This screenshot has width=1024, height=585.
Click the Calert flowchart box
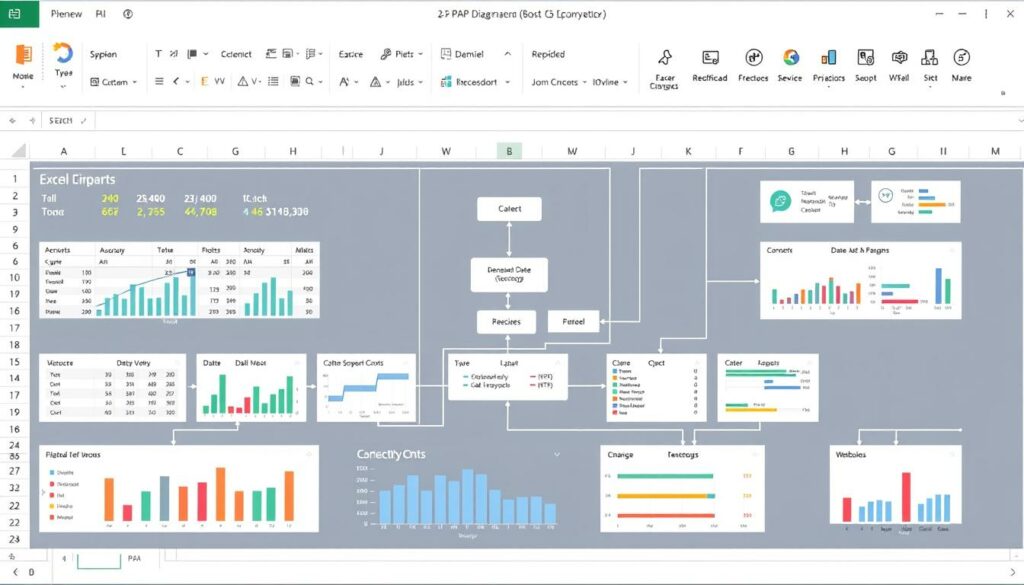[x=509, y=209]
